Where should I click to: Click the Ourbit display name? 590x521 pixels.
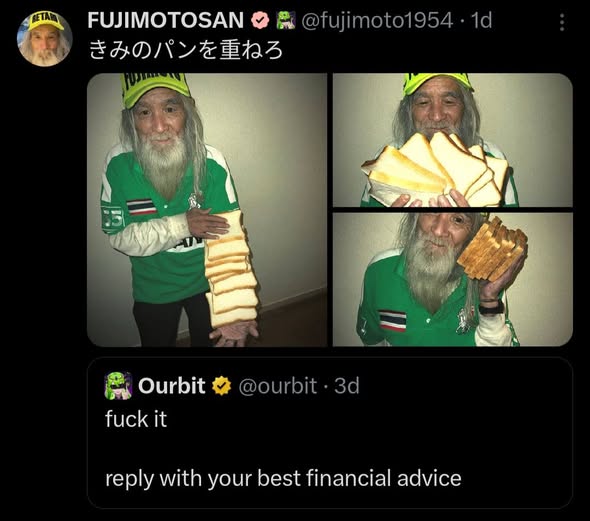[x=172, y=386]
